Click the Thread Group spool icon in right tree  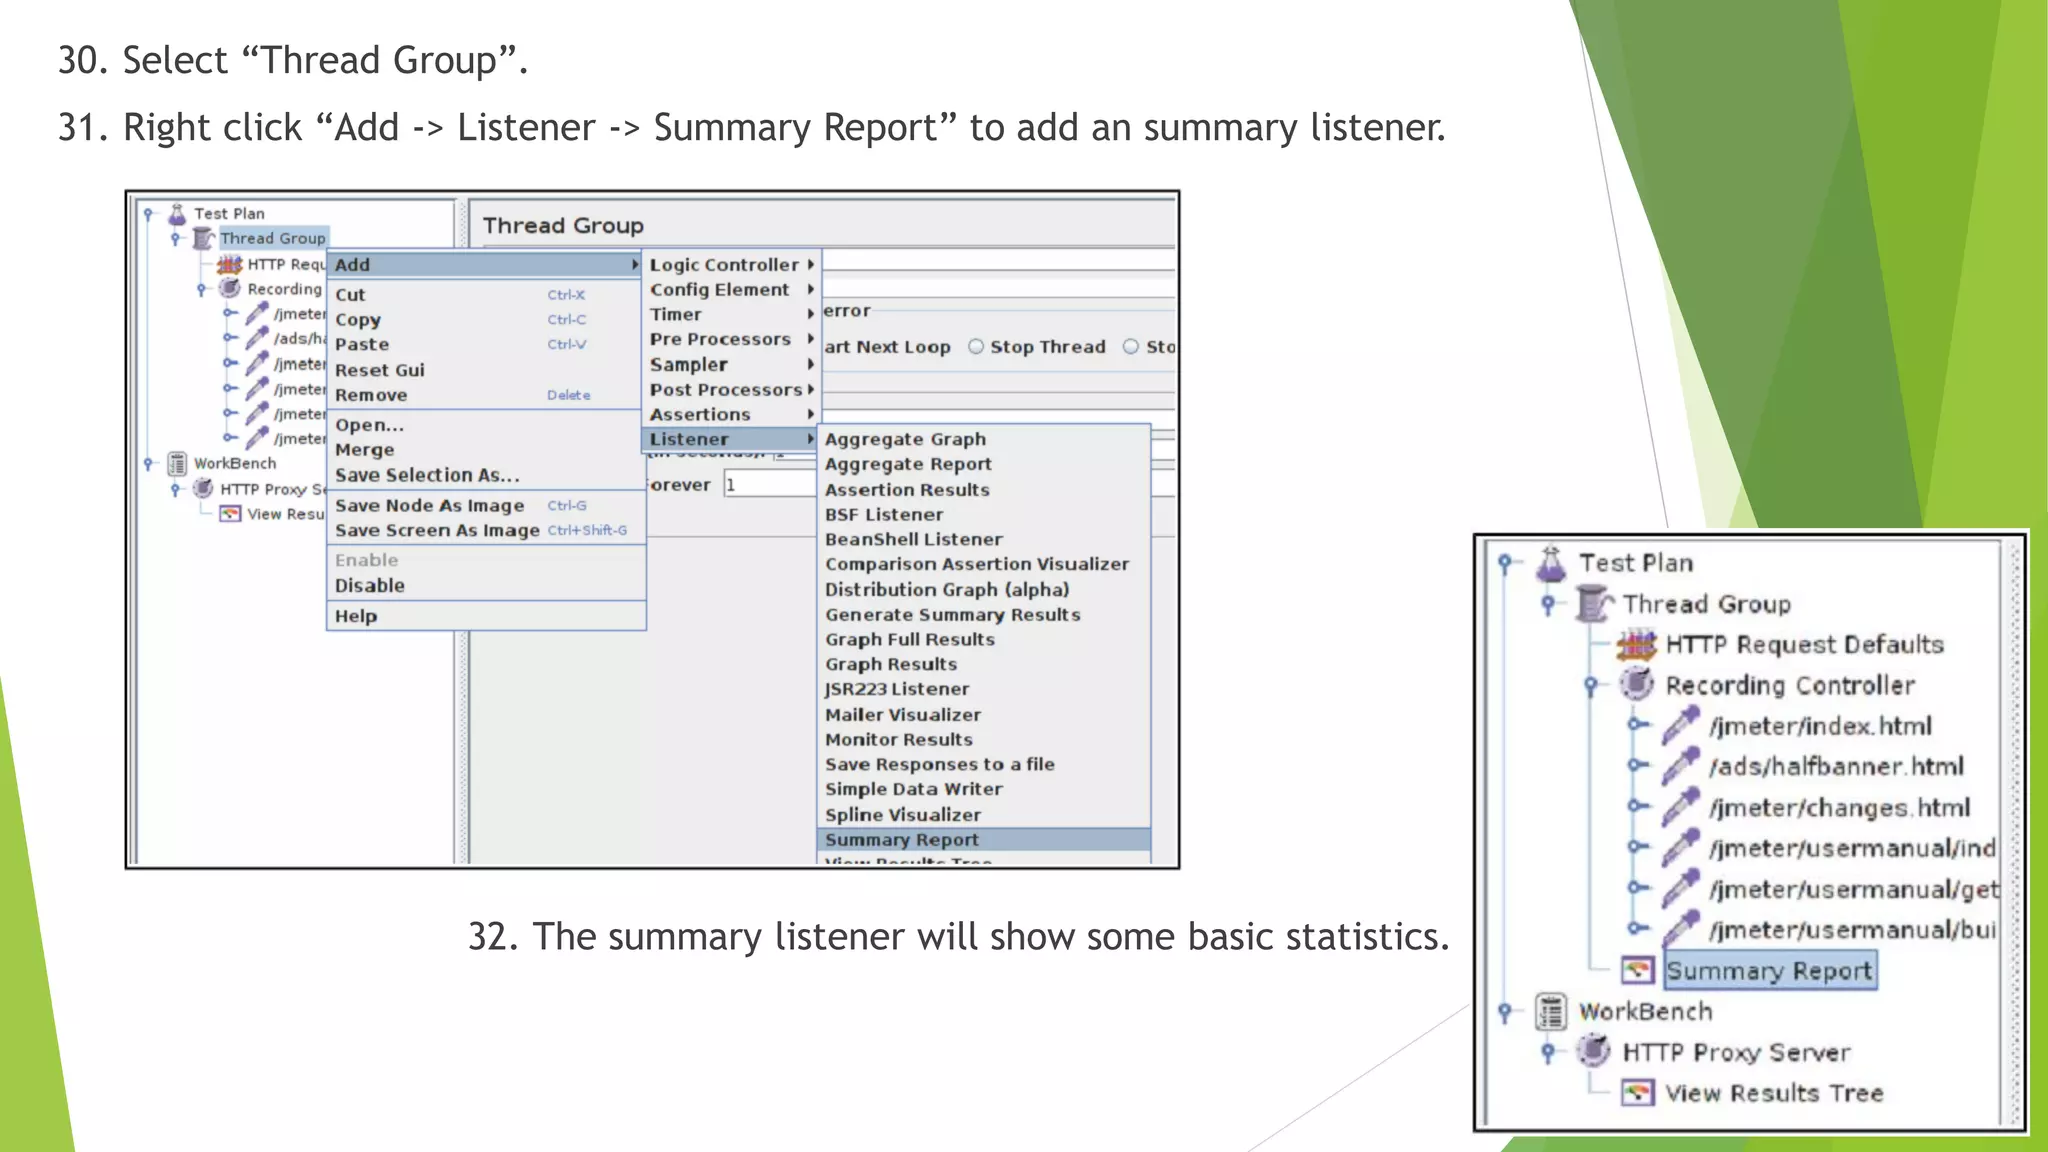click(x=1594, y=605)
